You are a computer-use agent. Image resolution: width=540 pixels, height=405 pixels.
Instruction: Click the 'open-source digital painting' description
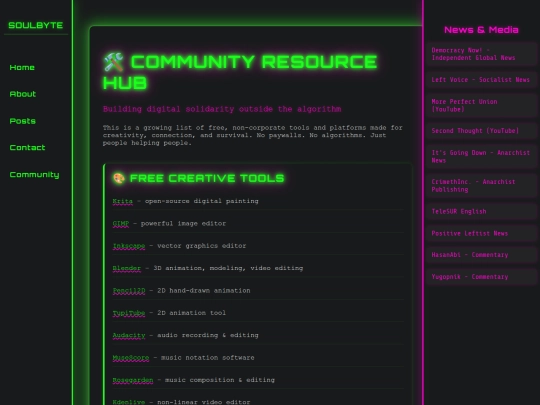pos(201,201)
